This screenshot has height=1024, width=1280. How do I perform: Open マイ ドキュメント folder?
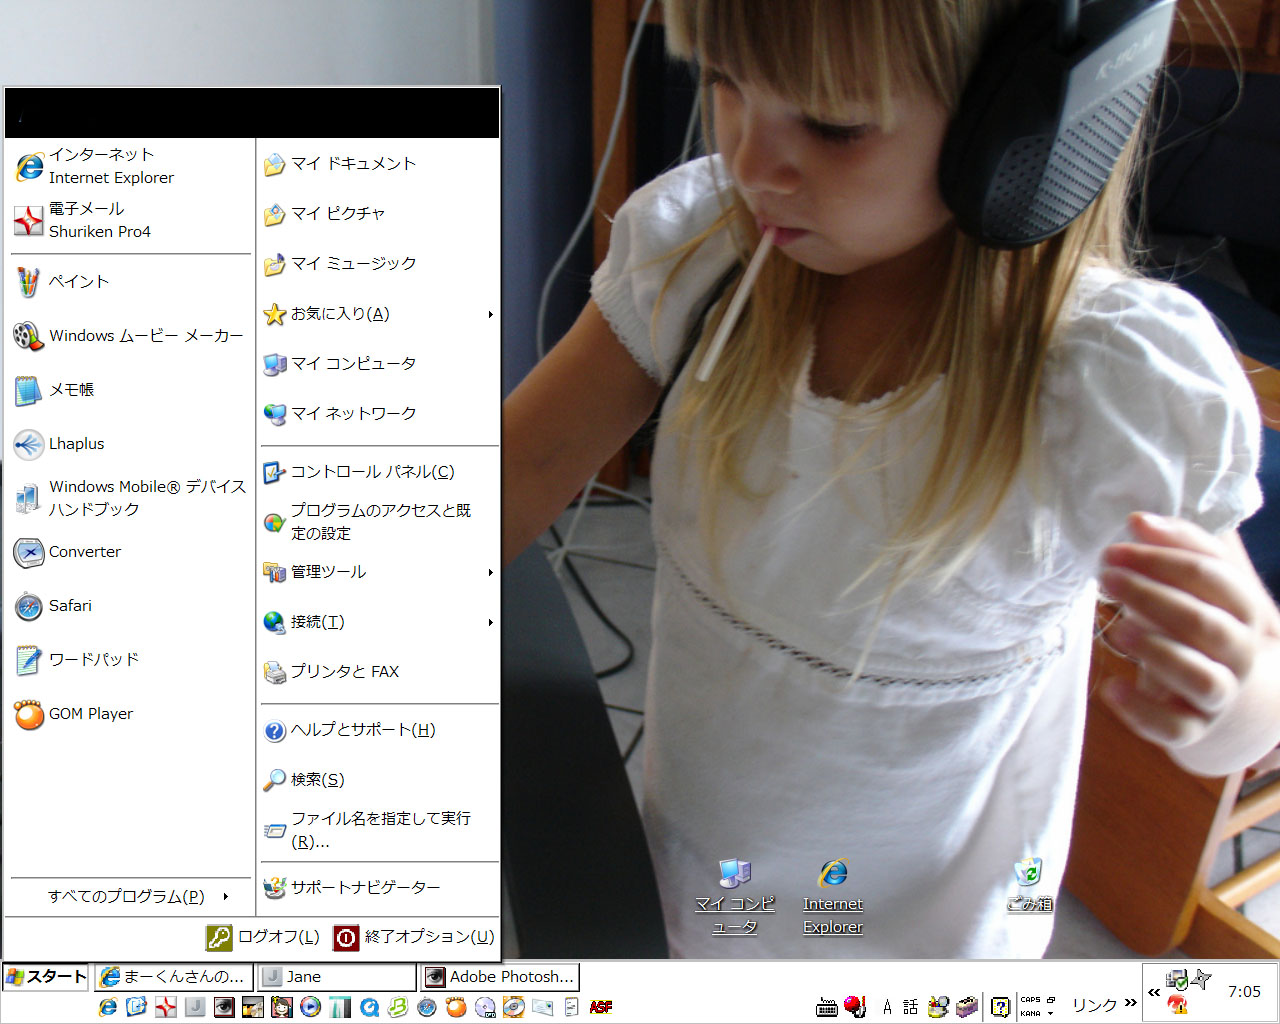[379, 164]
